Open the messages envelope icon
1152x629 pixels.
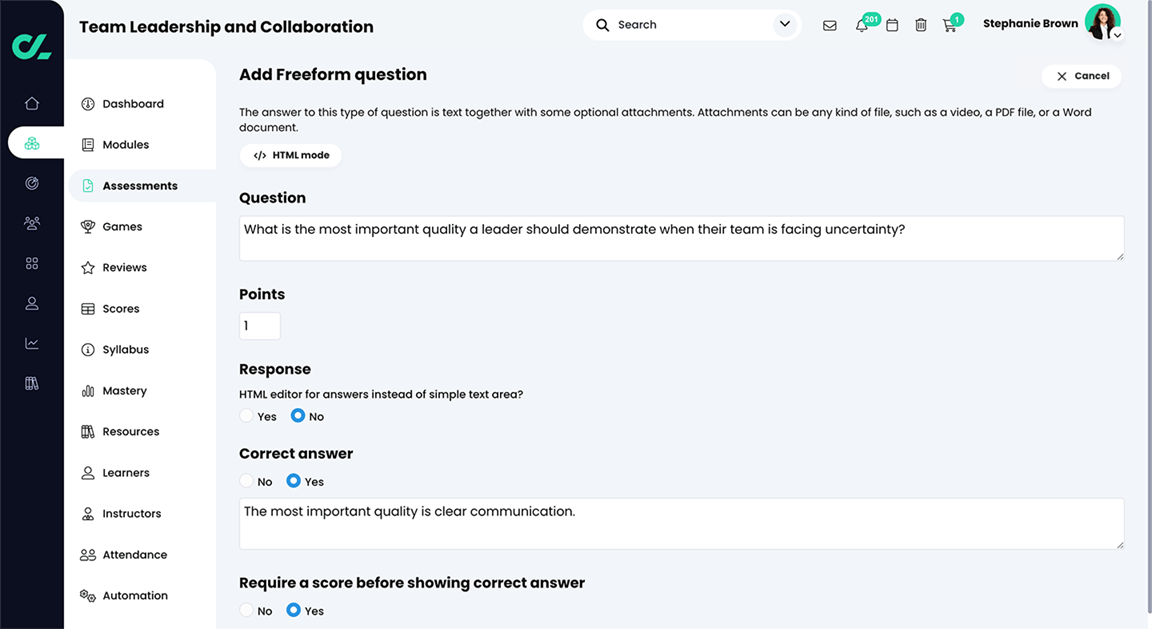pyautogui.click(x=830, y=25)
